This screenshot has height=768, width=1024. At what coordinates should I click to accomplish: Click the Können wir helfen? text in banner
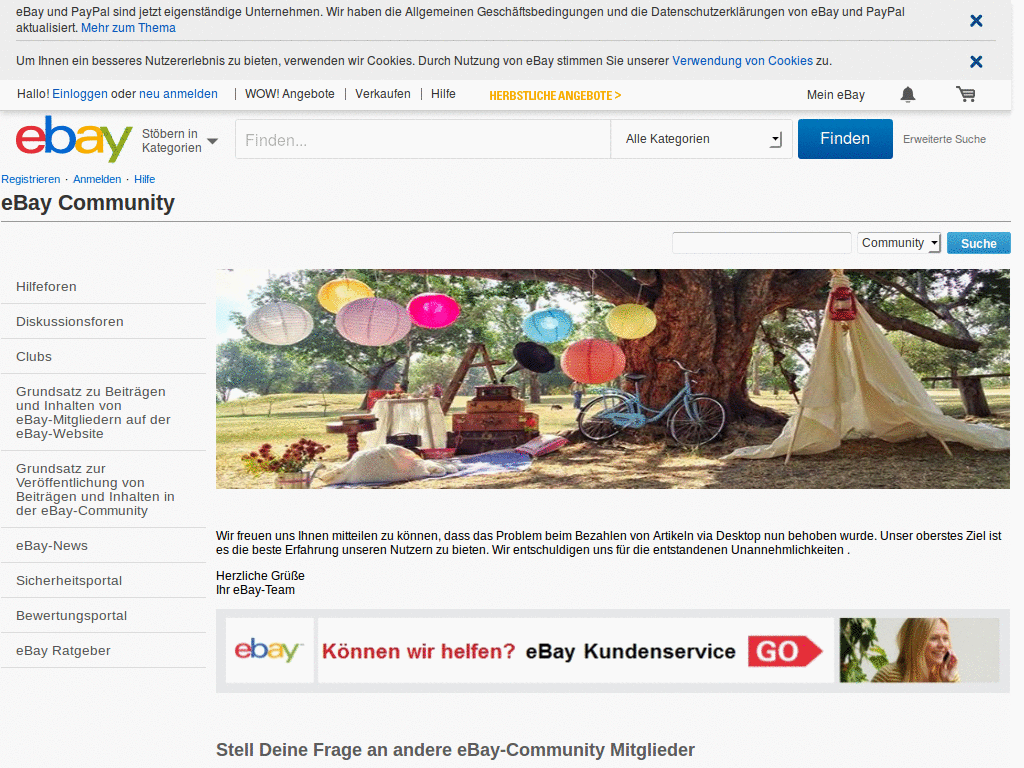[x=419, y=651]
